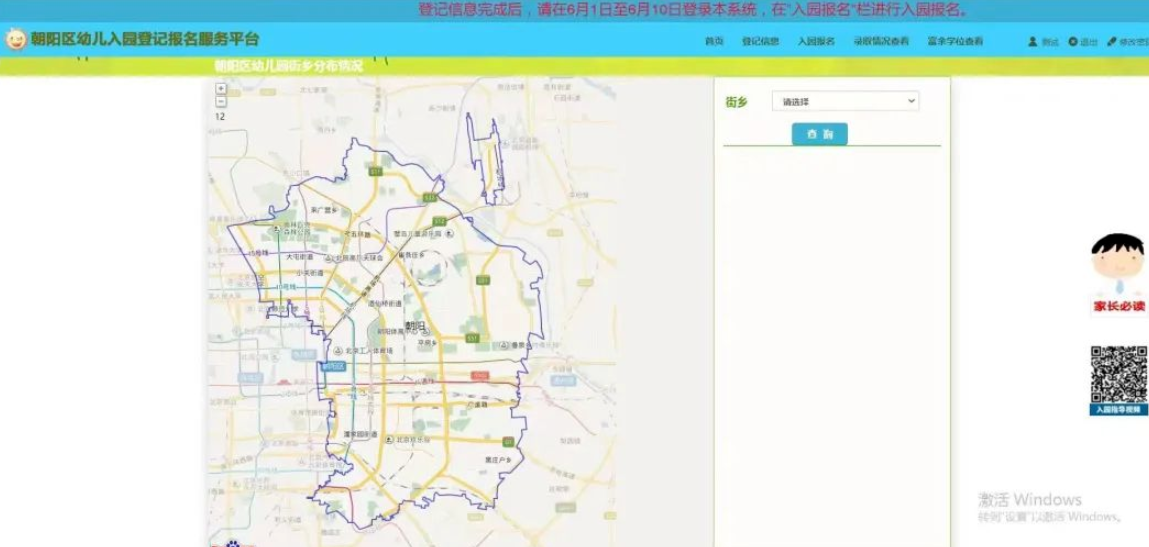Image resolution: width=1149 pixels, height=547 pixels.
Task: Click the smiley face platform logo
Action: pos(16,39)
